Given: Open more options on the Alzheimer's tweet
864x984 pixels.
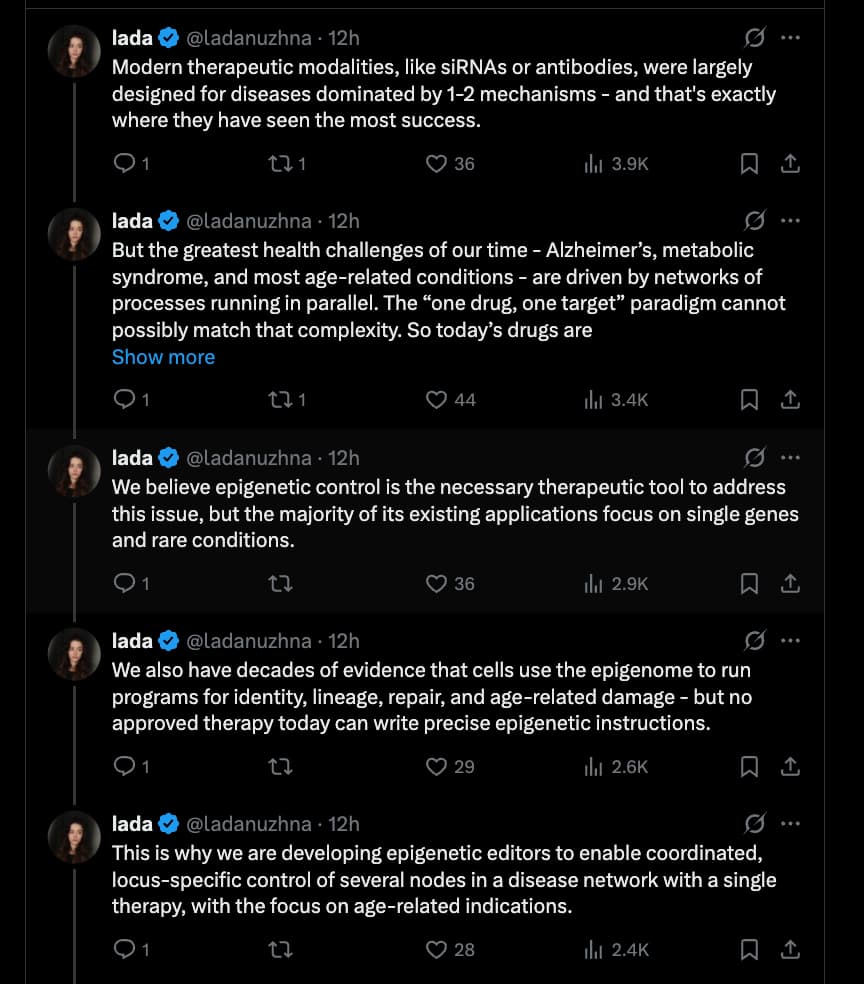Looking at the screenshot, I should click(x=790, y=221).
